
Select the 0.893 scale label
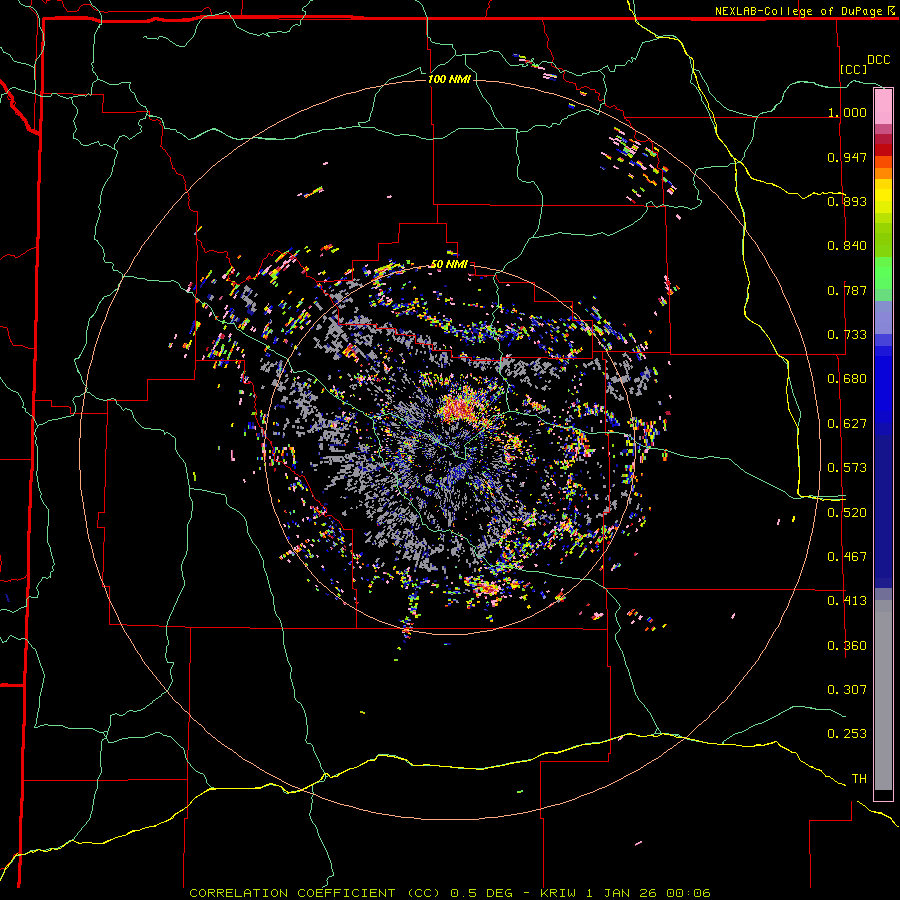(x=847, y=201)
